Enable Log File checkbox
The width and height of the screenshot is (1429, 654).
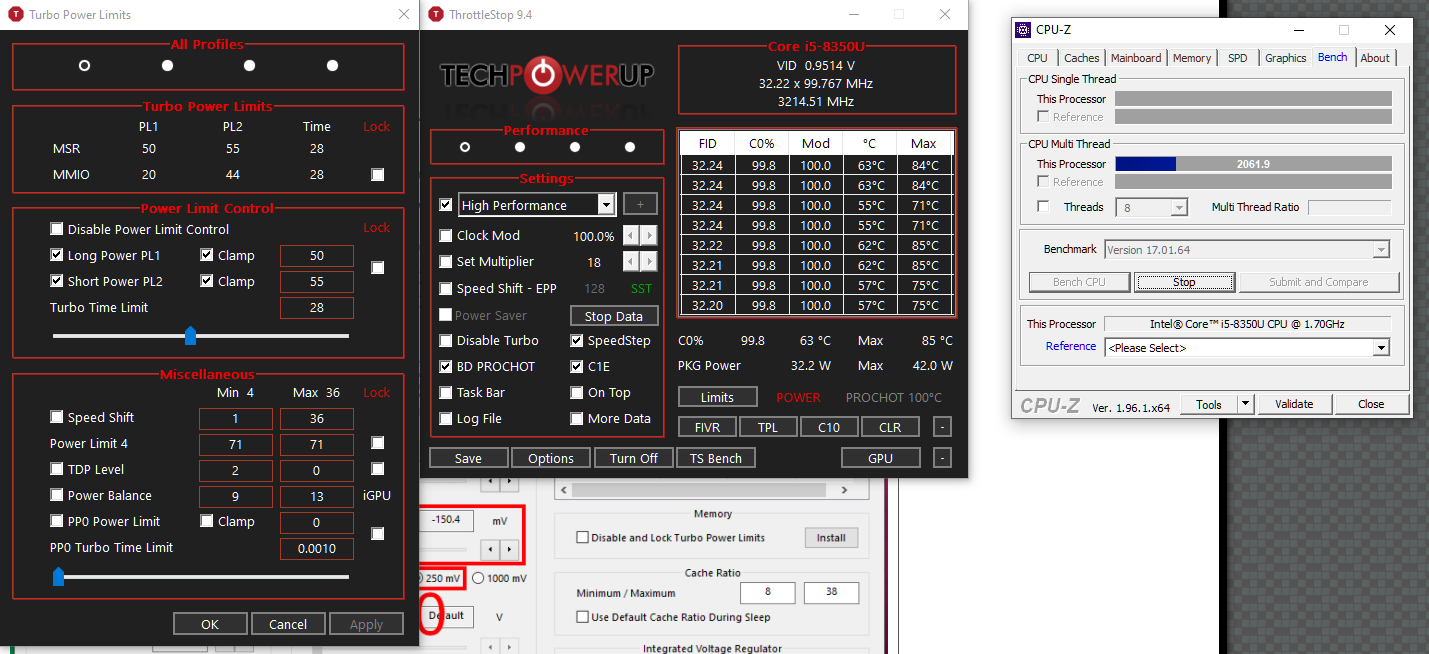pos(446,418)
